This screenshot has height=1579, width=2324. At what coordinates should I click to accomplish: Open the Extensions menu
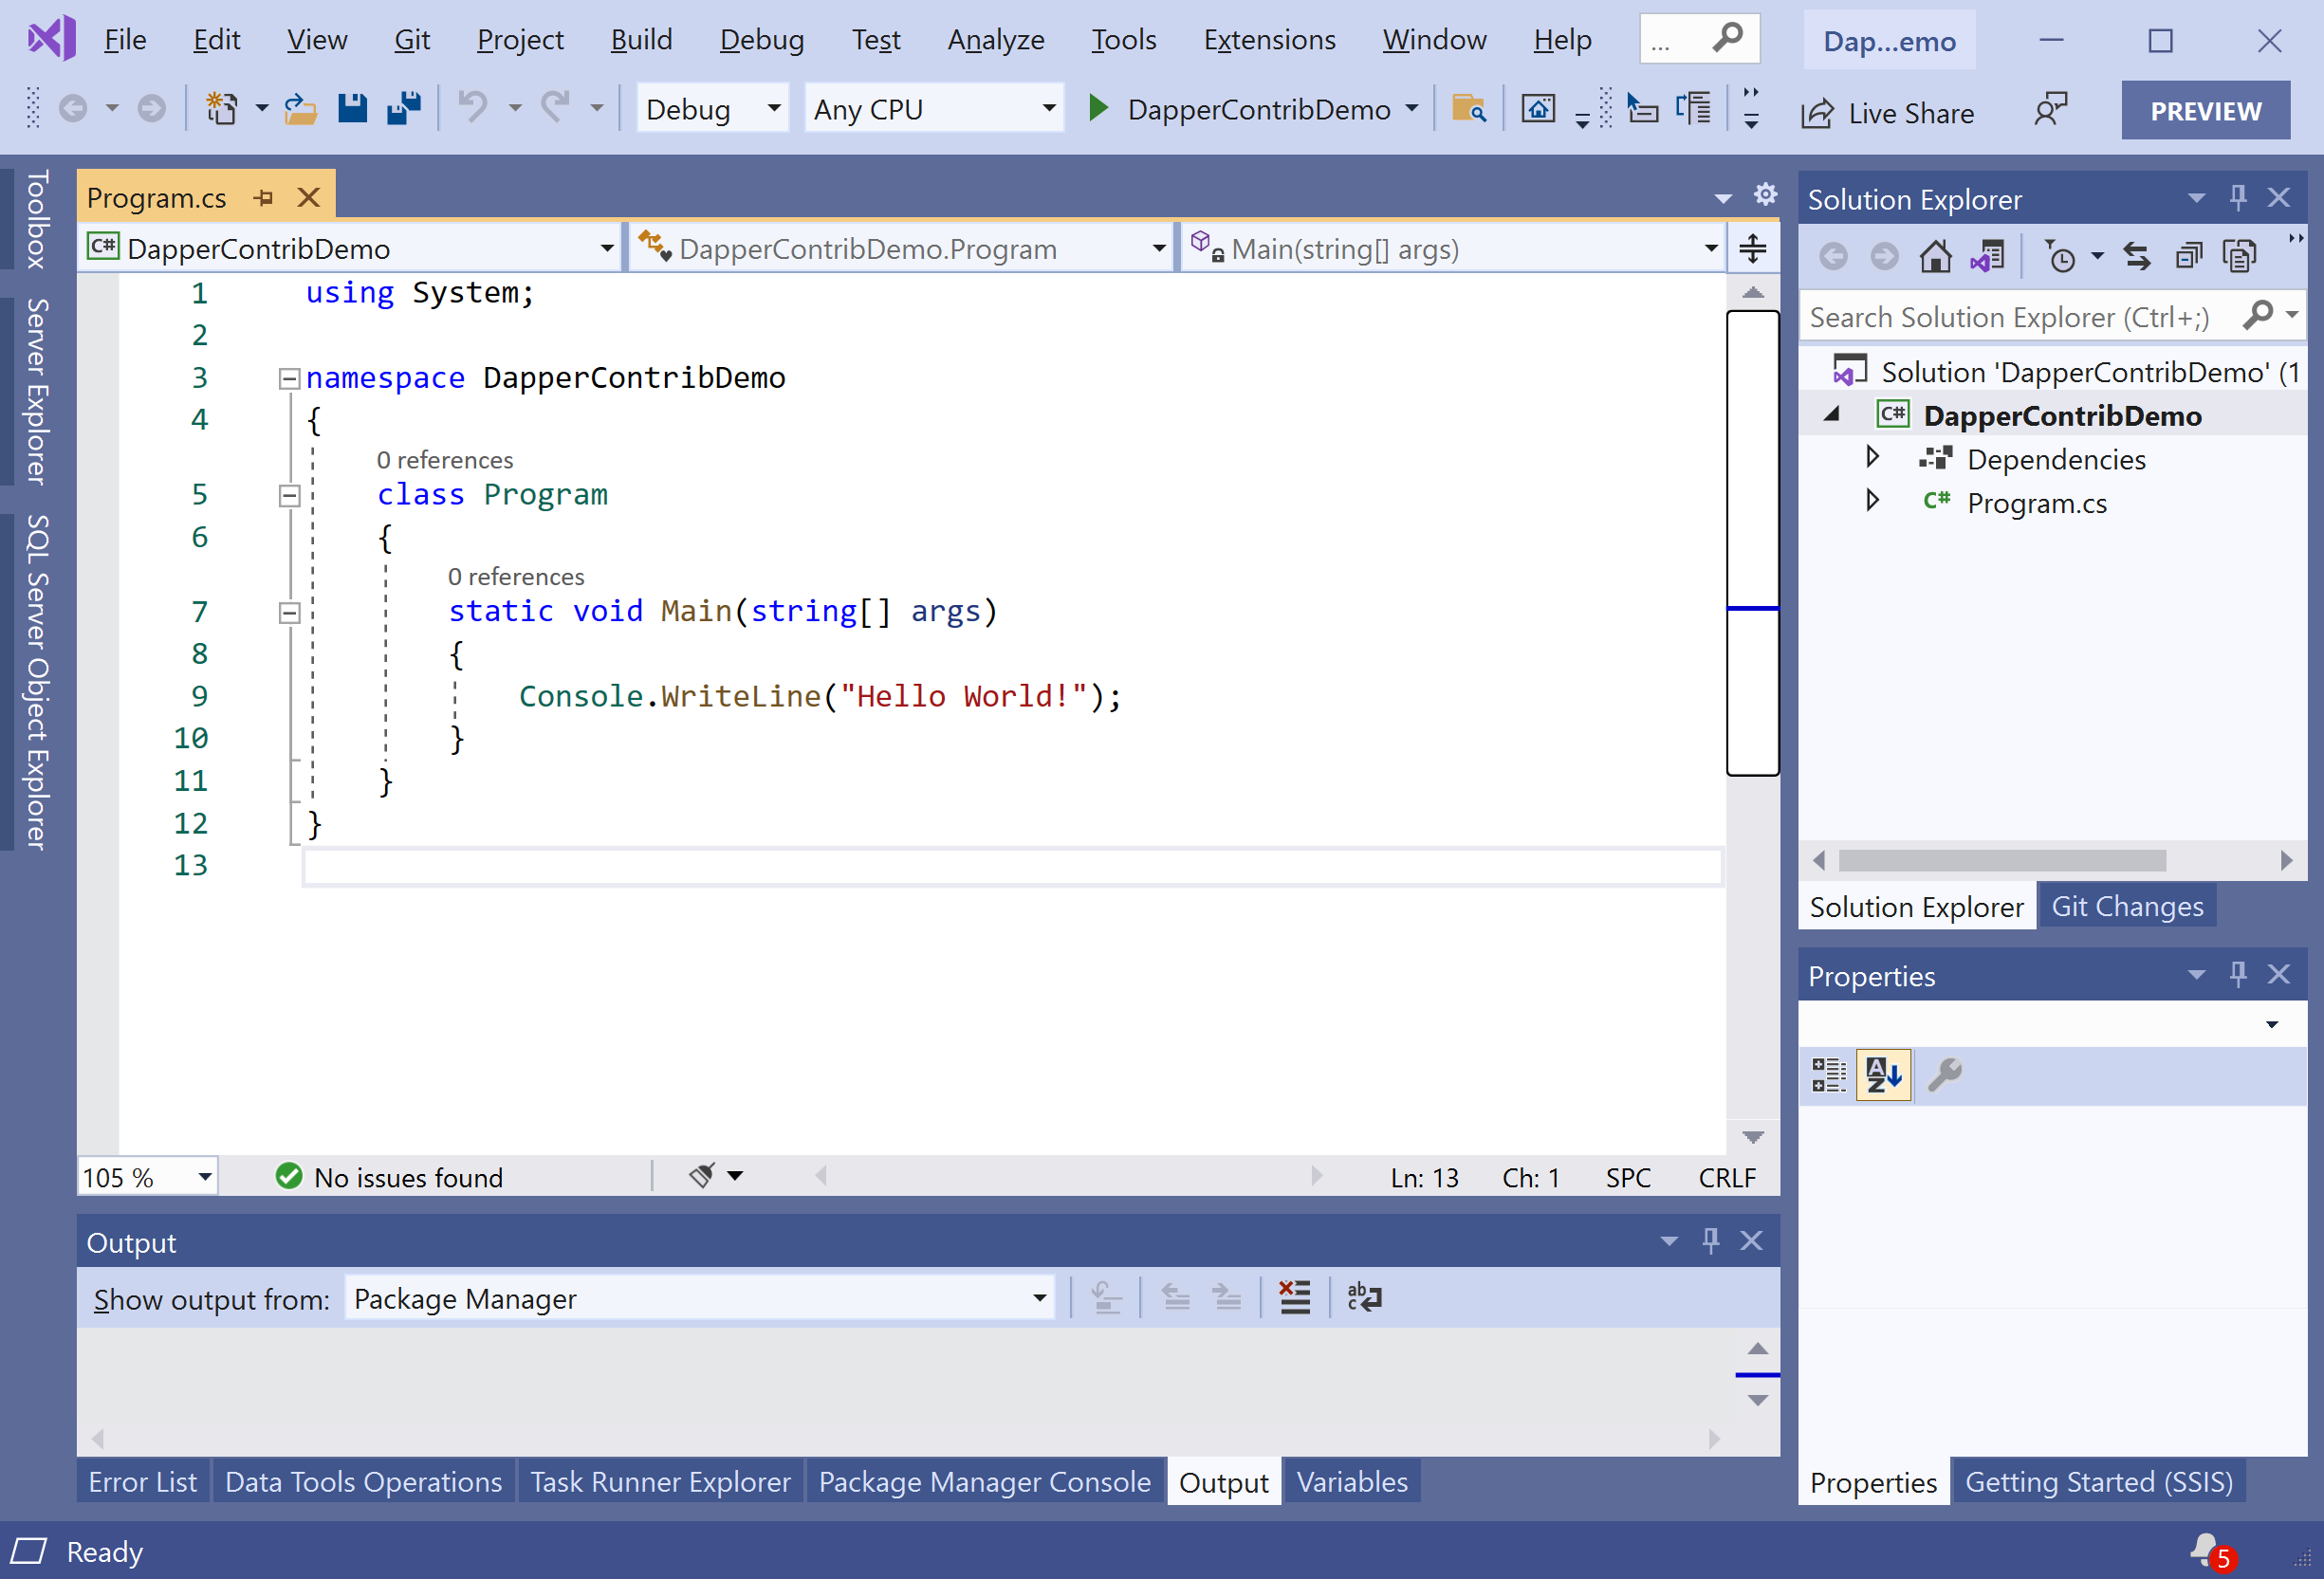point(1269,40)
